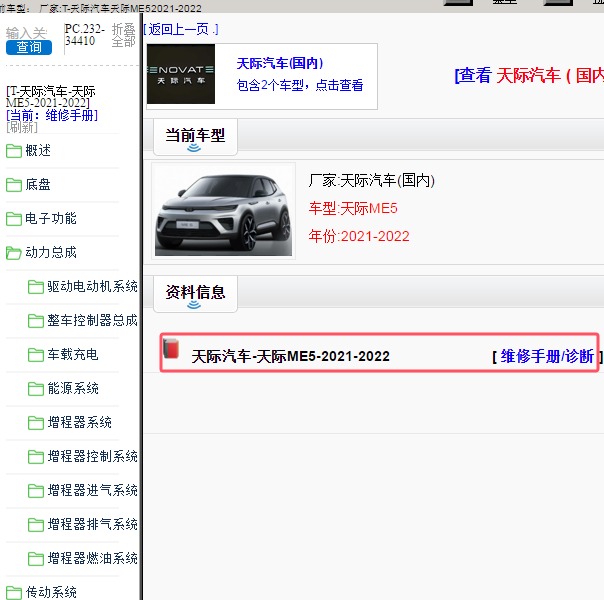The image size is (604, 600).
Task: Select 能源系统 tree entry
Action: [x=73, y=388]
